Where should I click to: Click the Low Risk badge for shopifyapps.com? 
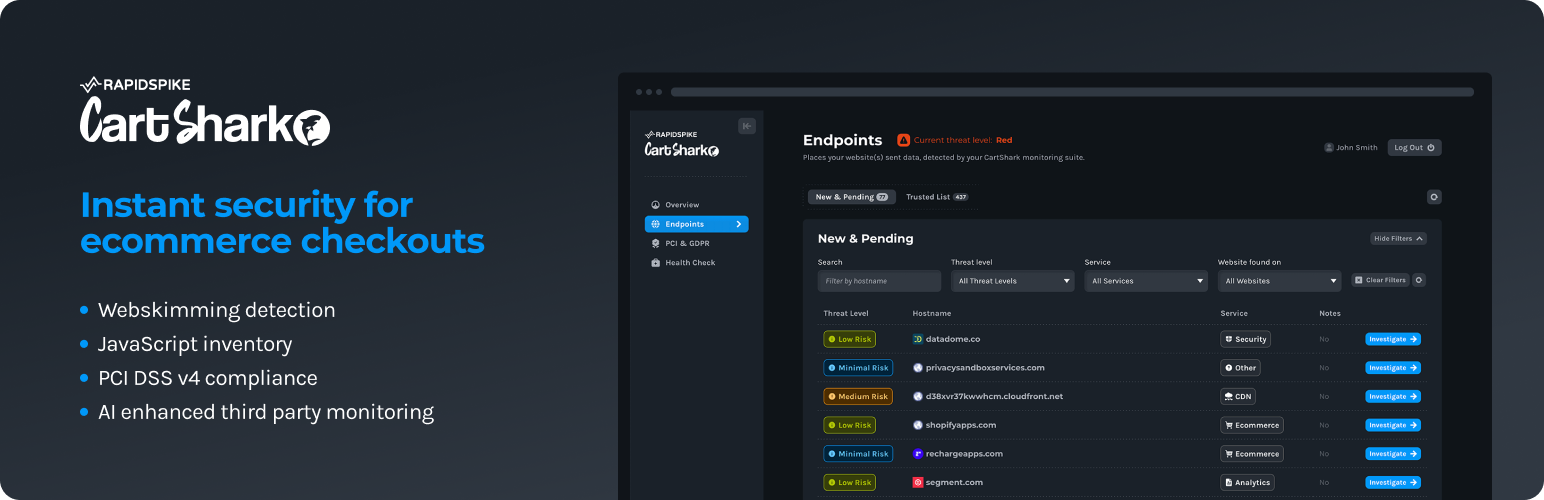point(849,425)
